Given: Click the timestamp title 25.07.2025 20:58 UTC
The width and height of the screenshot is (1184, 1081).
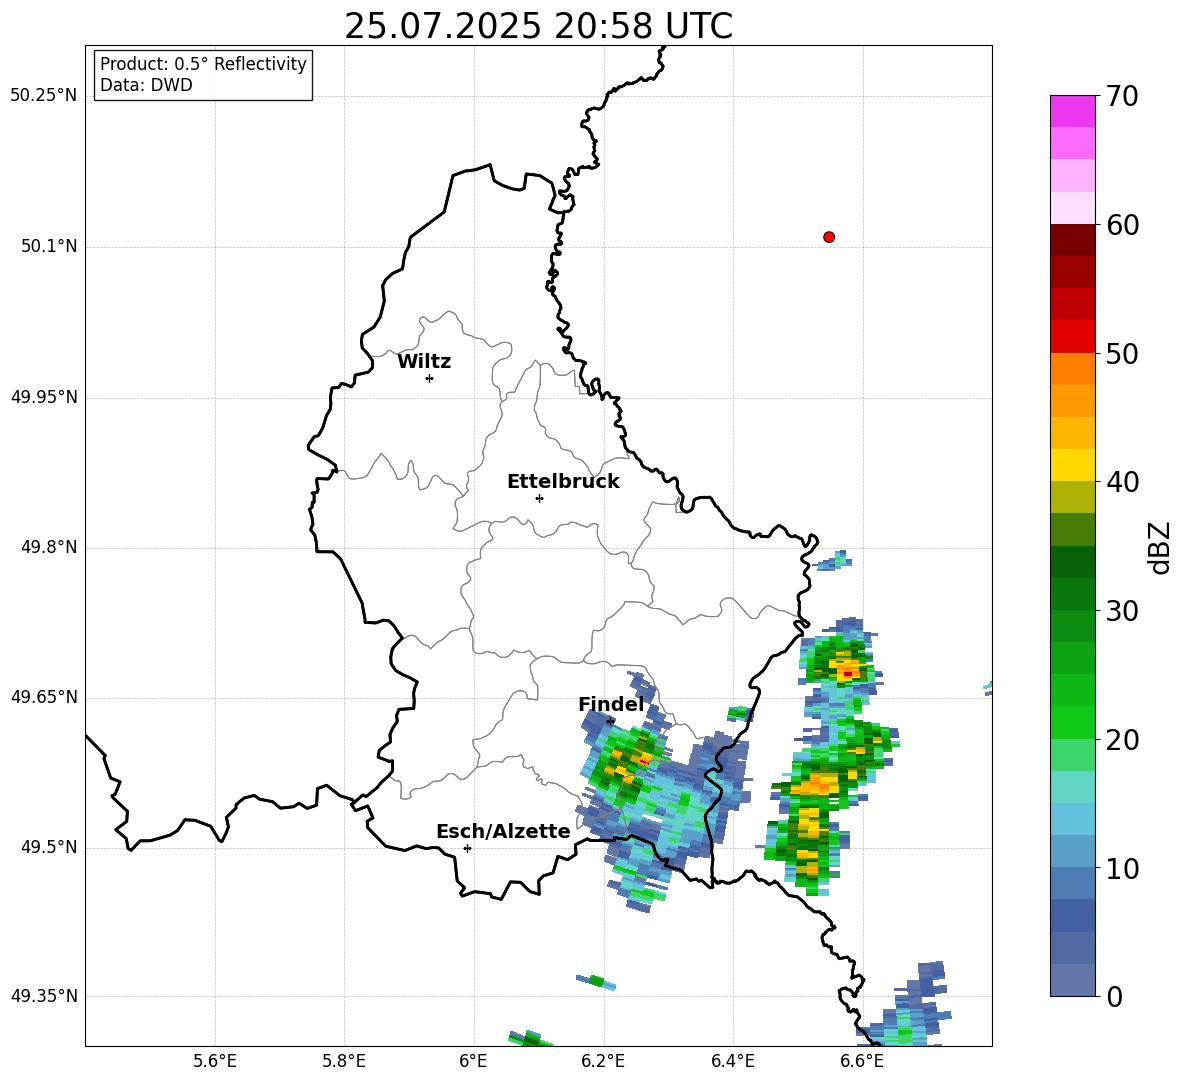Looking at the screenshot, I should tap(538, 27).
